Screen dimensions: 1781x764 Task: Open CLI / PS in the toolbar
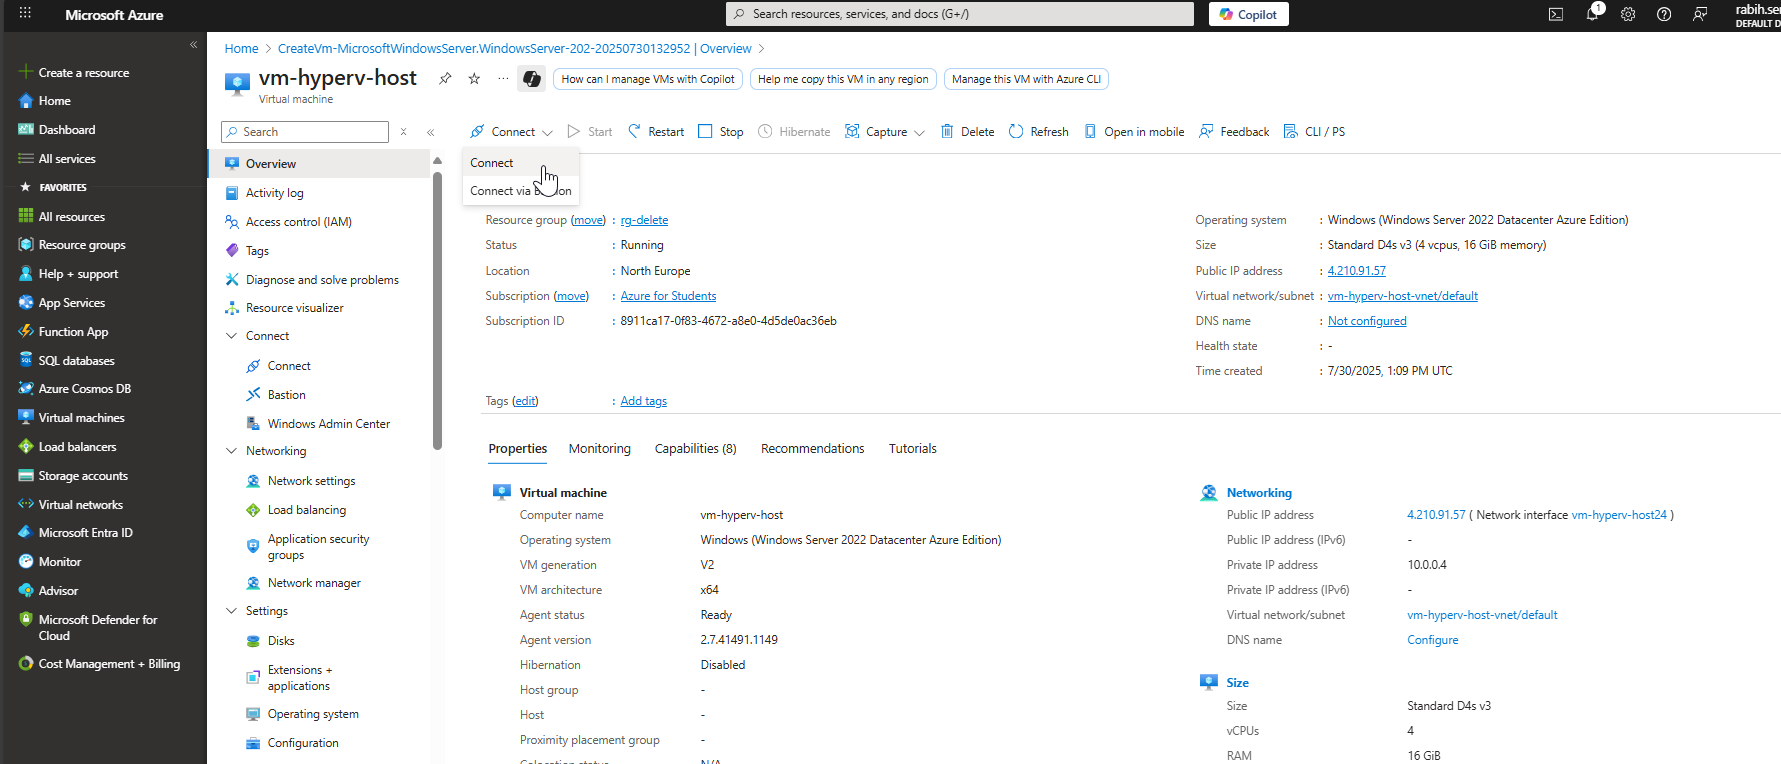[x=1314, y=132]
